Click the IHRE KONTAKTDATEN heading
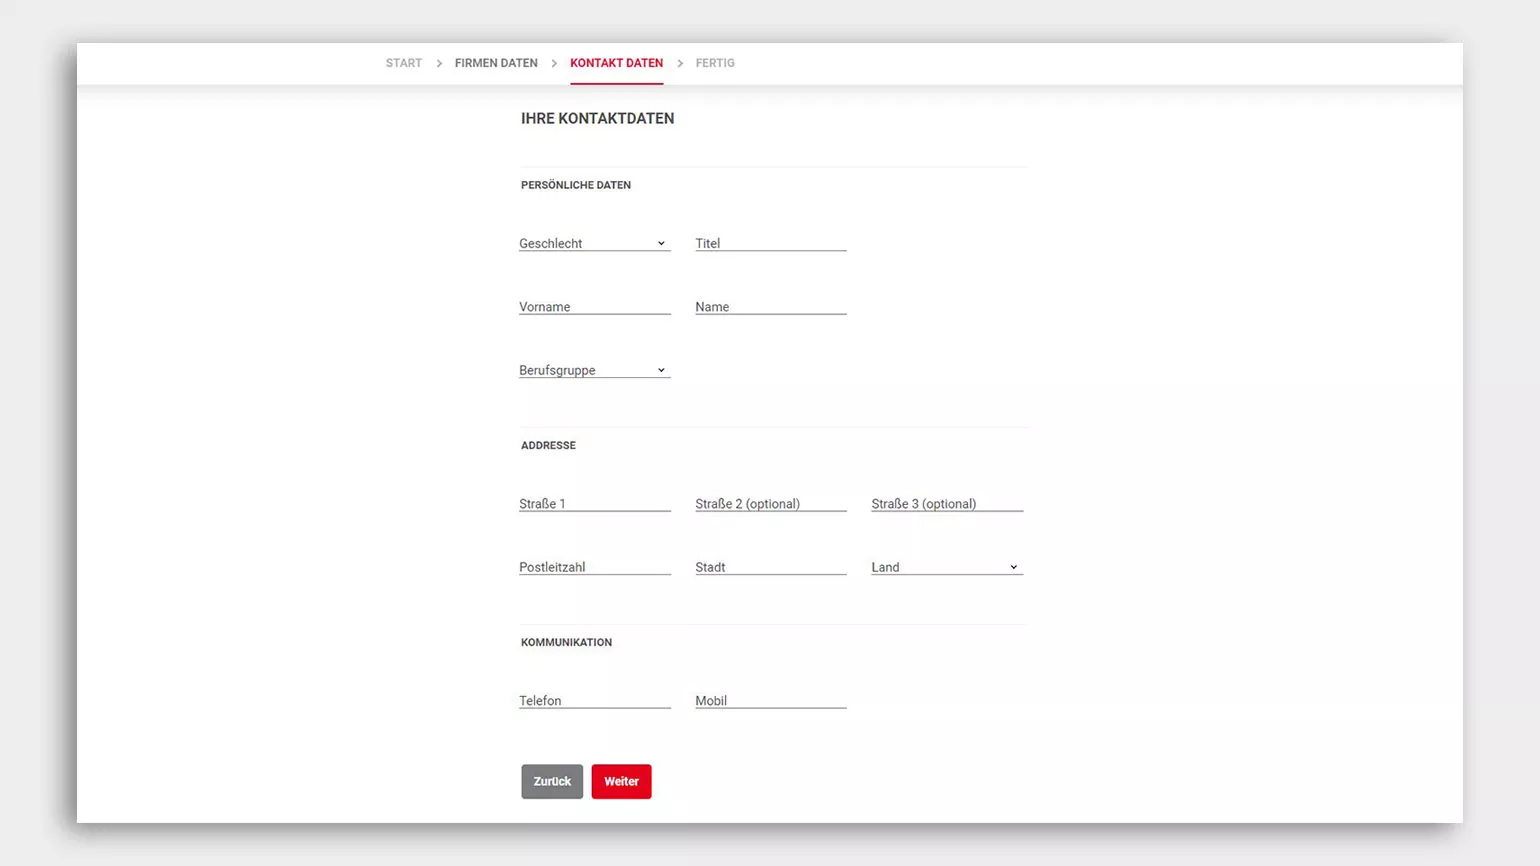The width and height of the screenshot is (1540, 866). (597, 118)
